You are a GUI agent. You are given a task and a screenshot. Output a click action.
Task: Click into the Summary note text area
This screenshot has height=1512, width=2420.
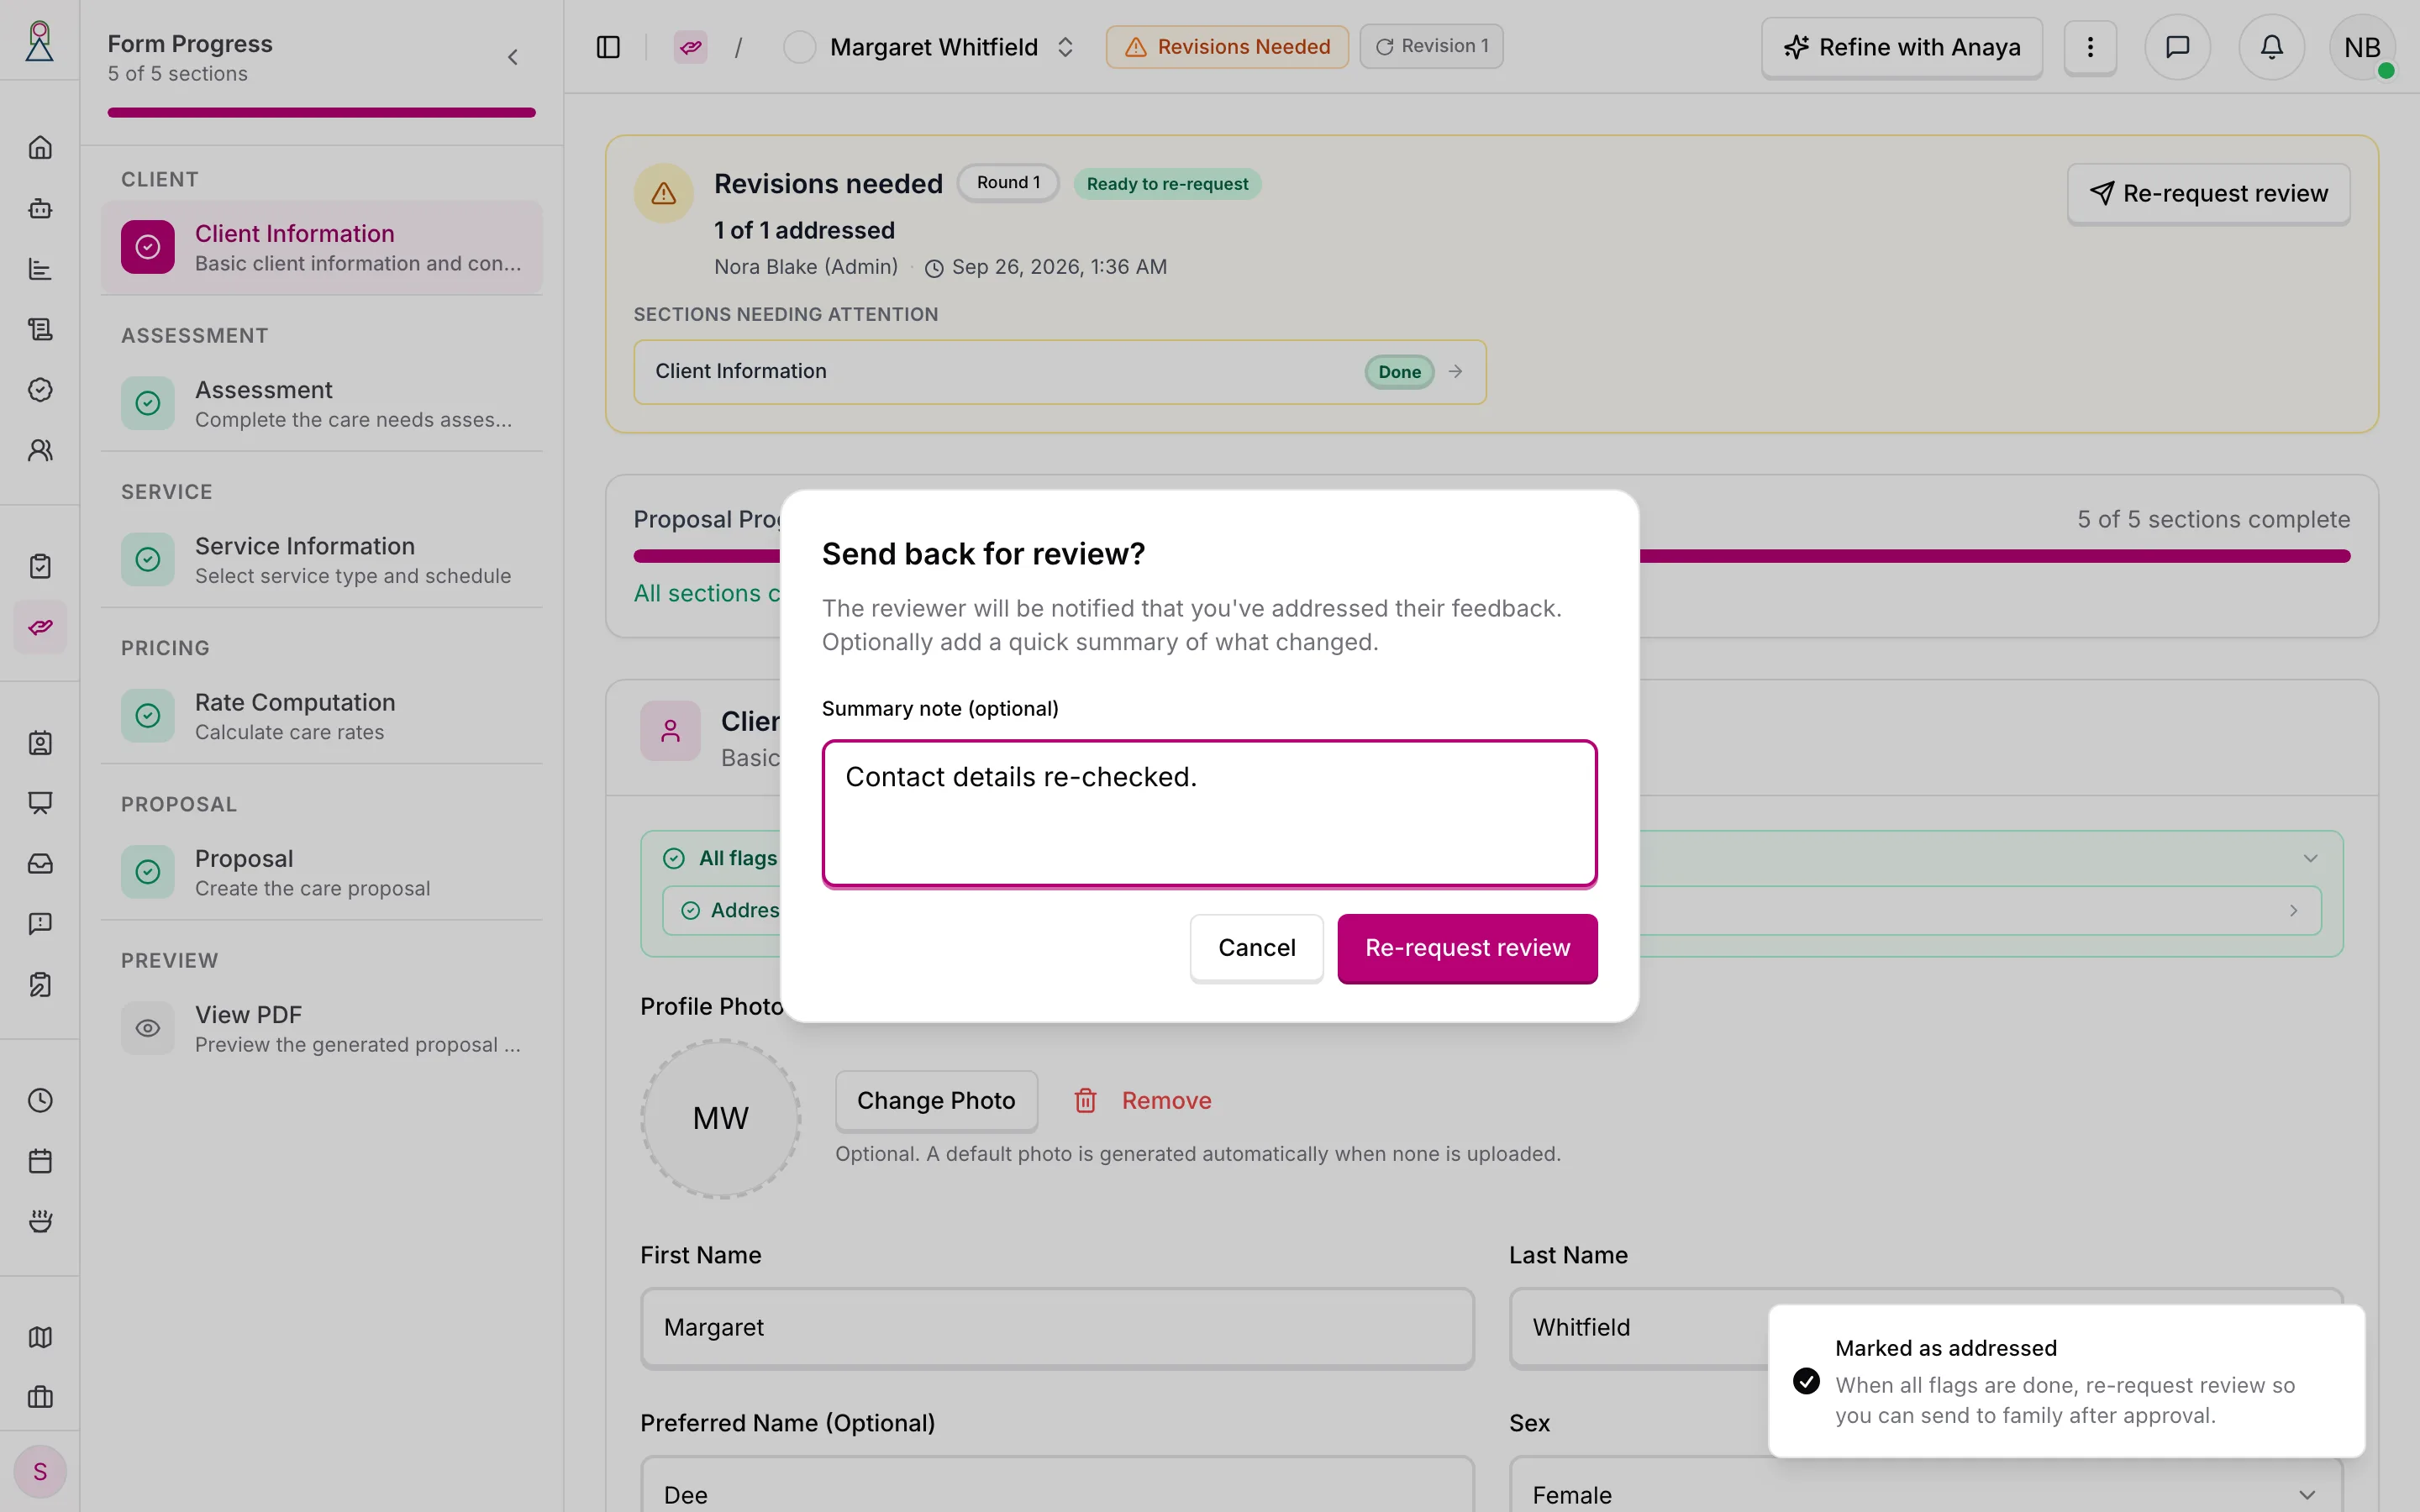(1209, 813)
